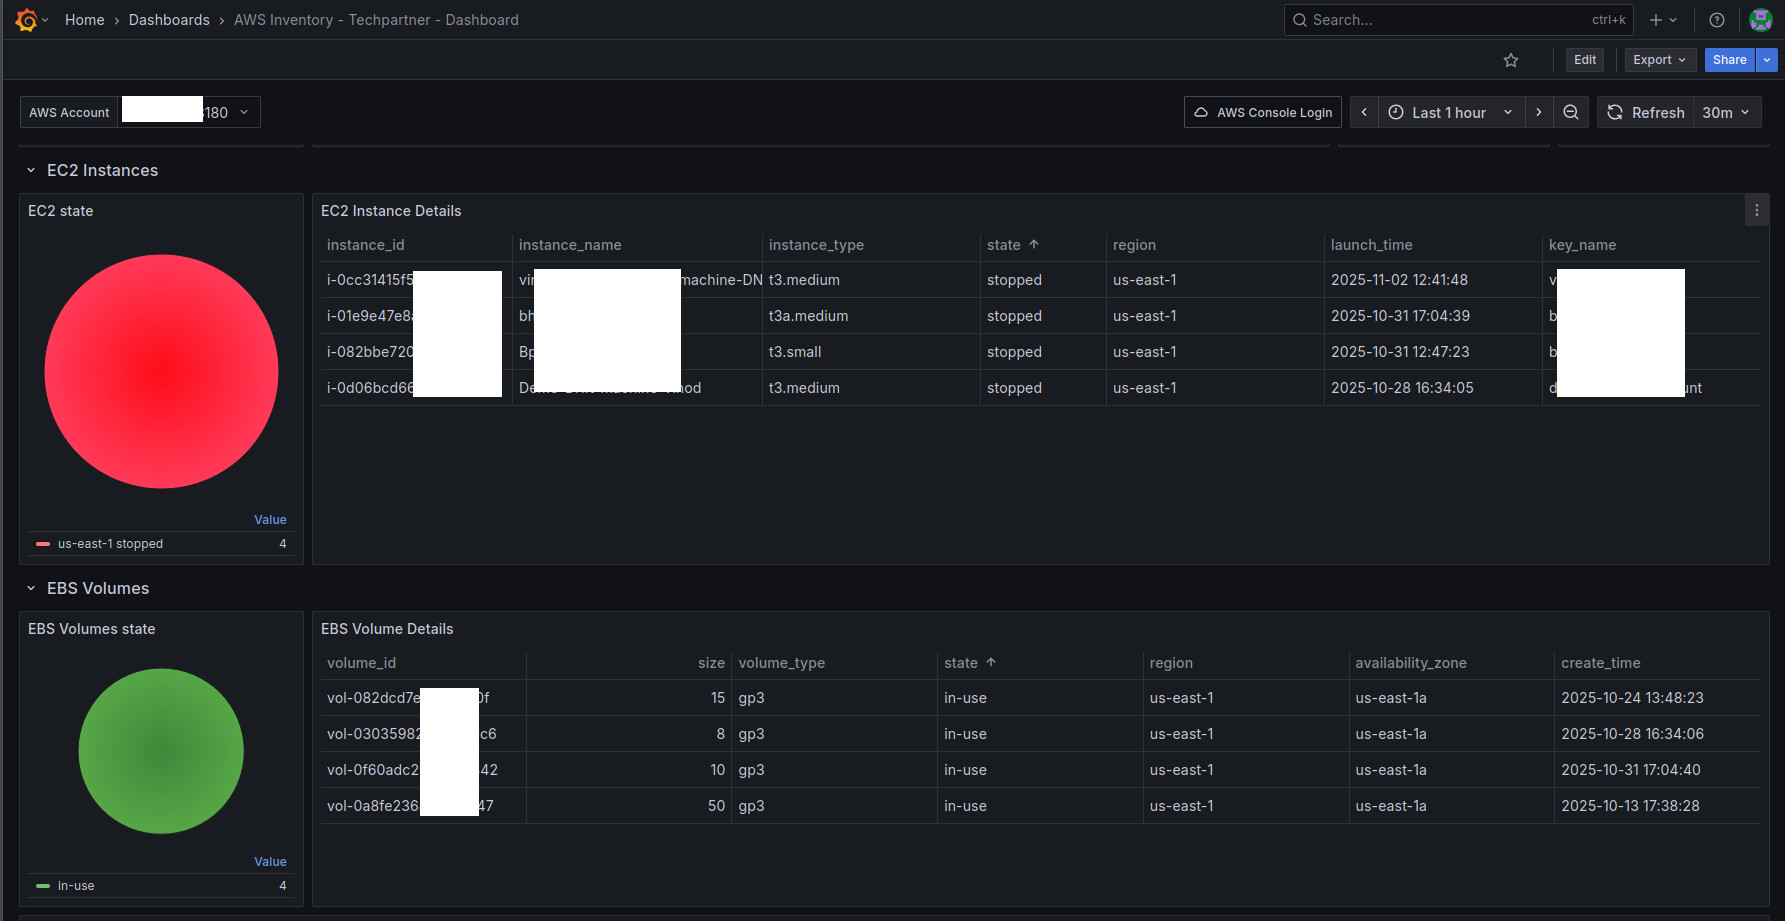
Task: Sort by availability_zone column
Action: pos(1411,663)
